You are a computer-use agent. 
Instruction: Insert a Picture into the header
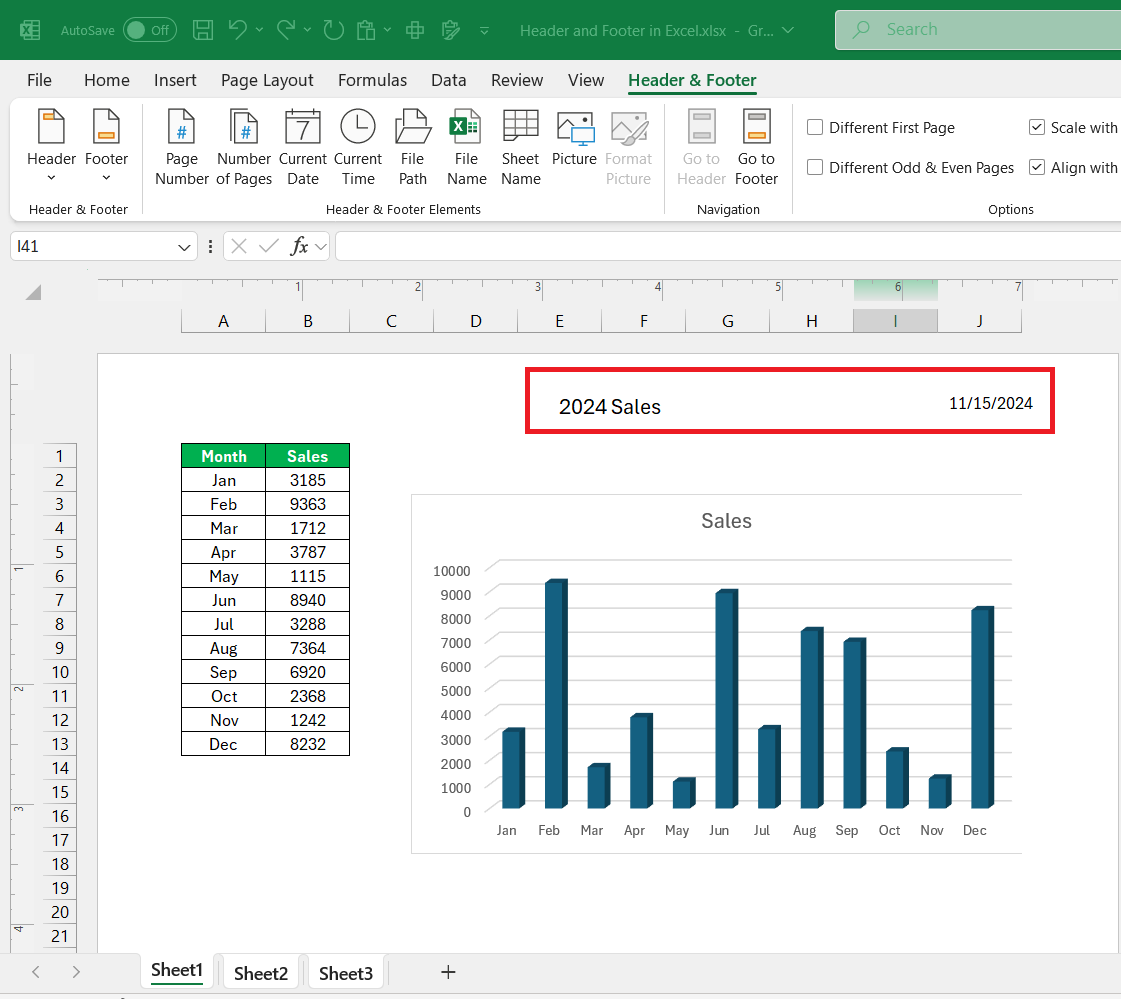(574, 139)
